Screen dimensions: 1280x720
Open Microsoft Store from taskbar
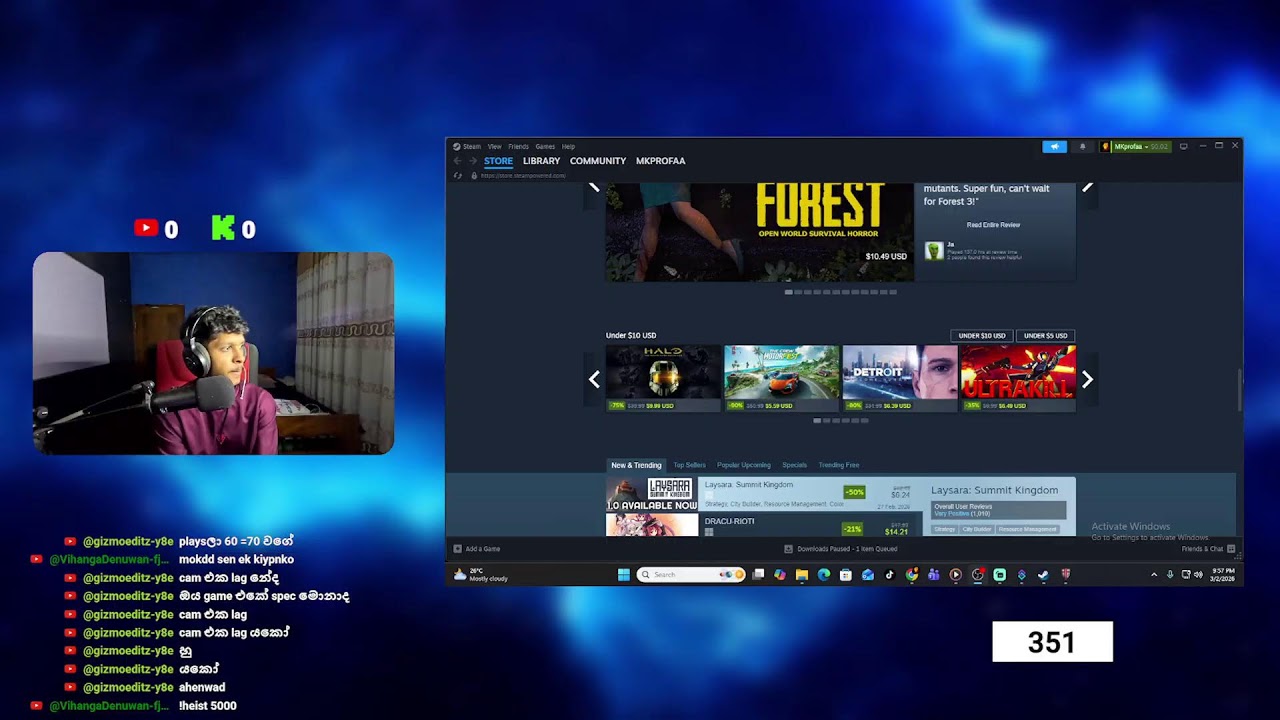[846, 575]
